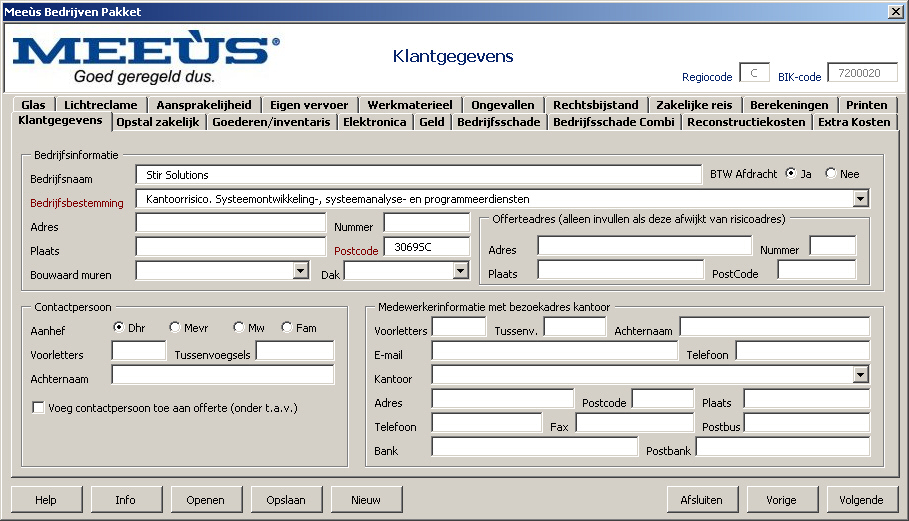Choose Mw as Aanhef
909x521 pixels.
tap(238, 327)
